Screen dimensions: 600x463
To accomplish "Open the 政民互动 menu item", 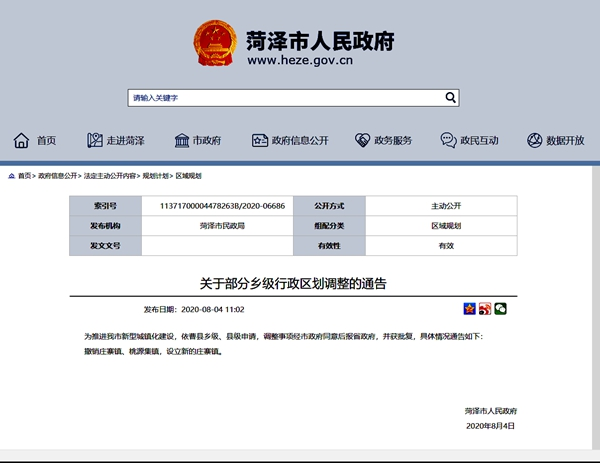I will click(x=479, y=140).
